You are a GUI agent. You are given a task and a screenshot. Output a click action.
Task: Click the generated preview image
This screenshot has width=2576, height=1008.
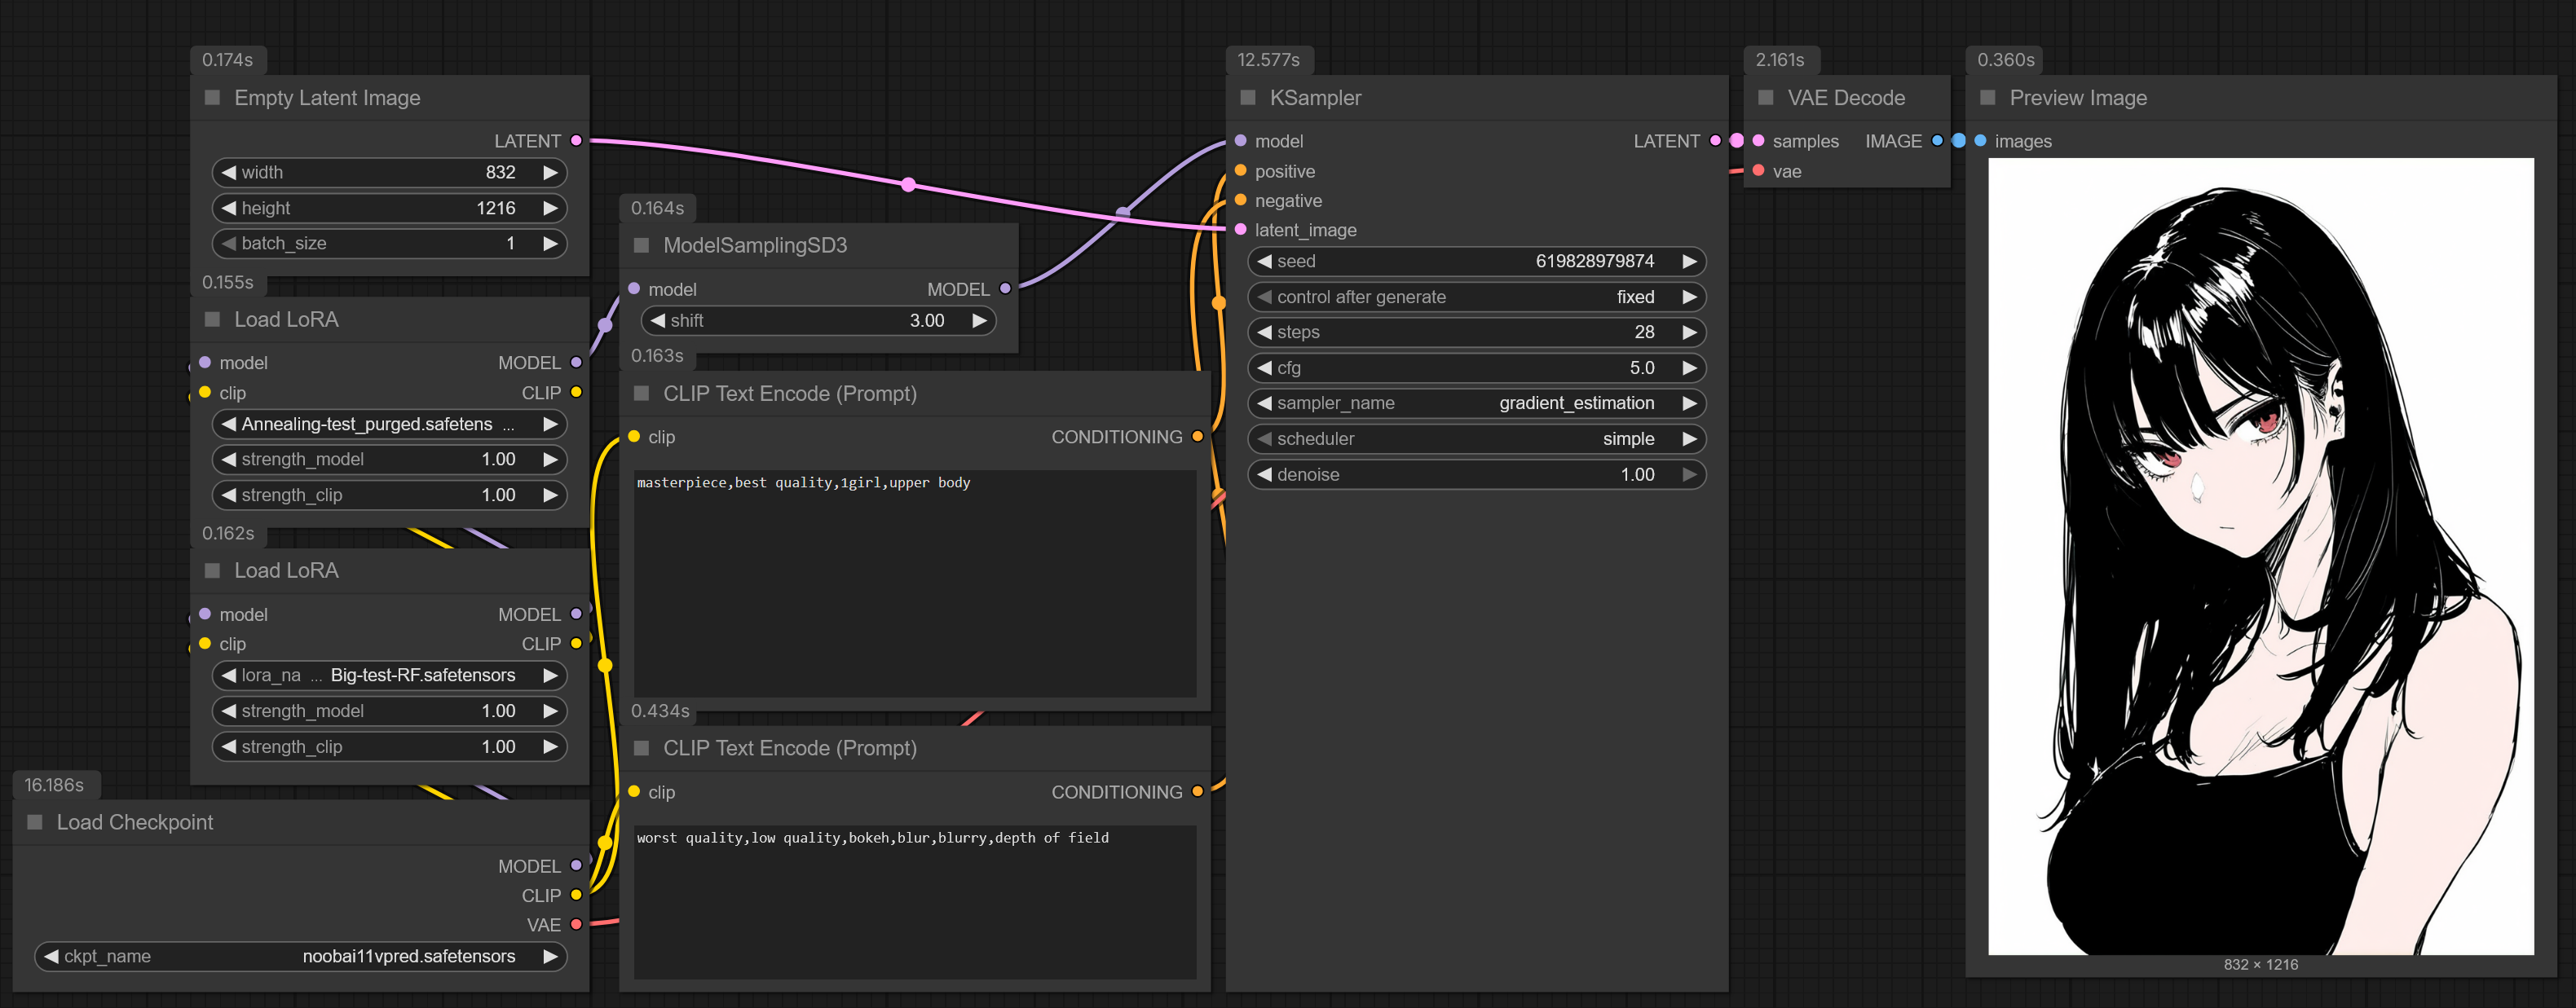coord(2260,556)
